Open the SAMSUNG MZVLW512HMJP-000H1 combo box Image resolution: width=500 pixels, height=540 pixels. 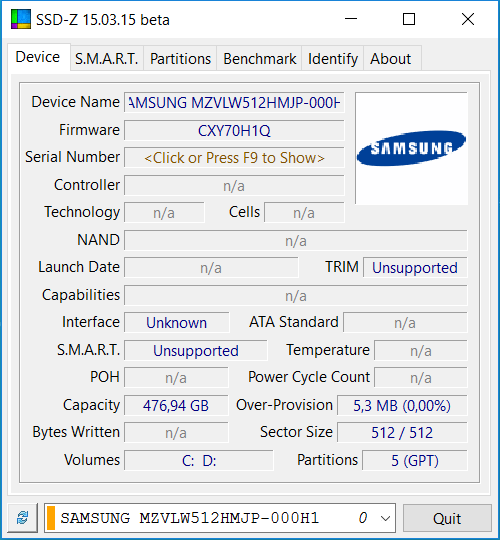(220, 518)
